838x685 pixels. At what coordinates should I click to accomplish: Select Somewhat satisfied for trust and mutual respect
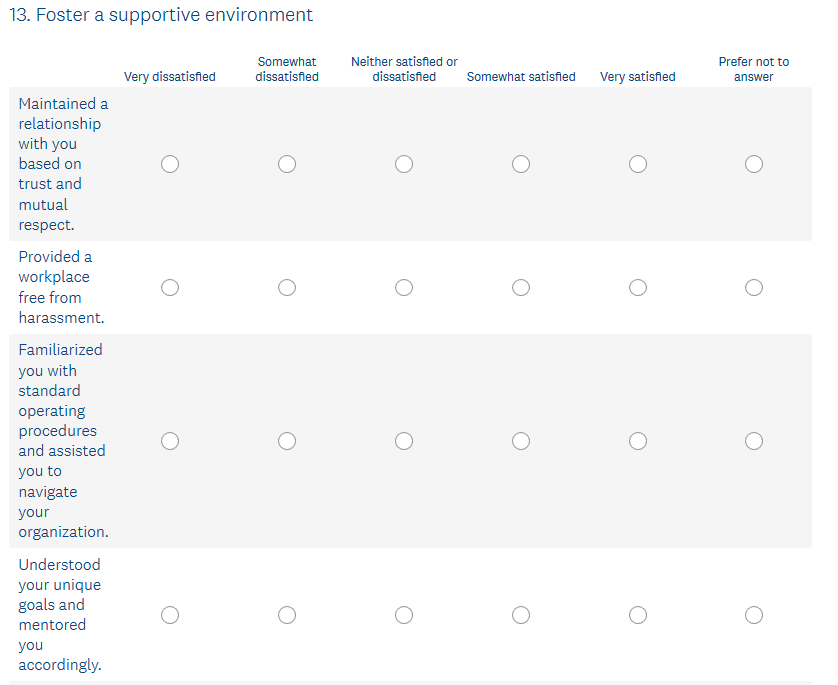521,164
